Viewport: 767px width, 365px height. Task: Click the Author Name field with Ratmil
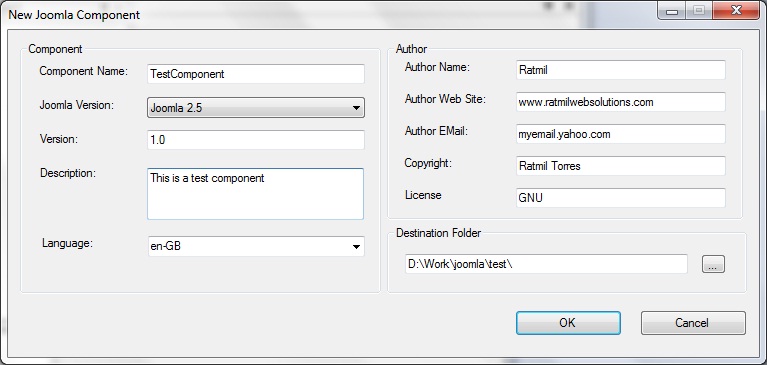[621, 70]
